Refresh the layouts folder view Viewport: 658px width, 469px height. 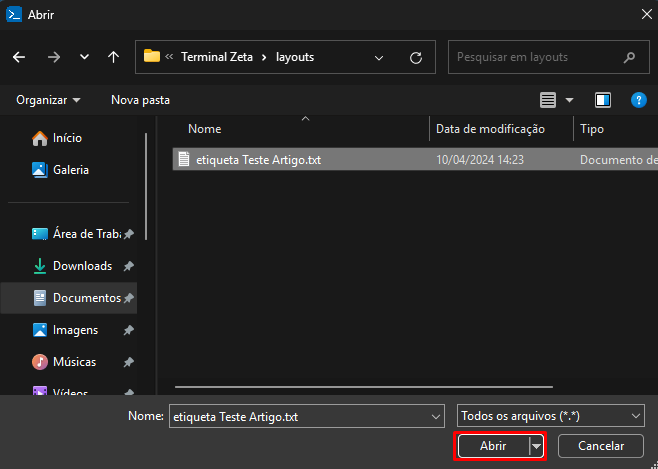tap(415, 57)
